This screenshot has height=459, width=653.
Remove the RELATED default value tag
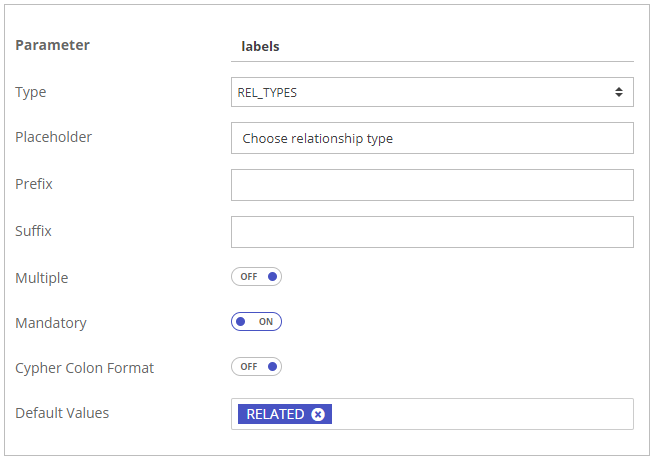tap(318, 414)
